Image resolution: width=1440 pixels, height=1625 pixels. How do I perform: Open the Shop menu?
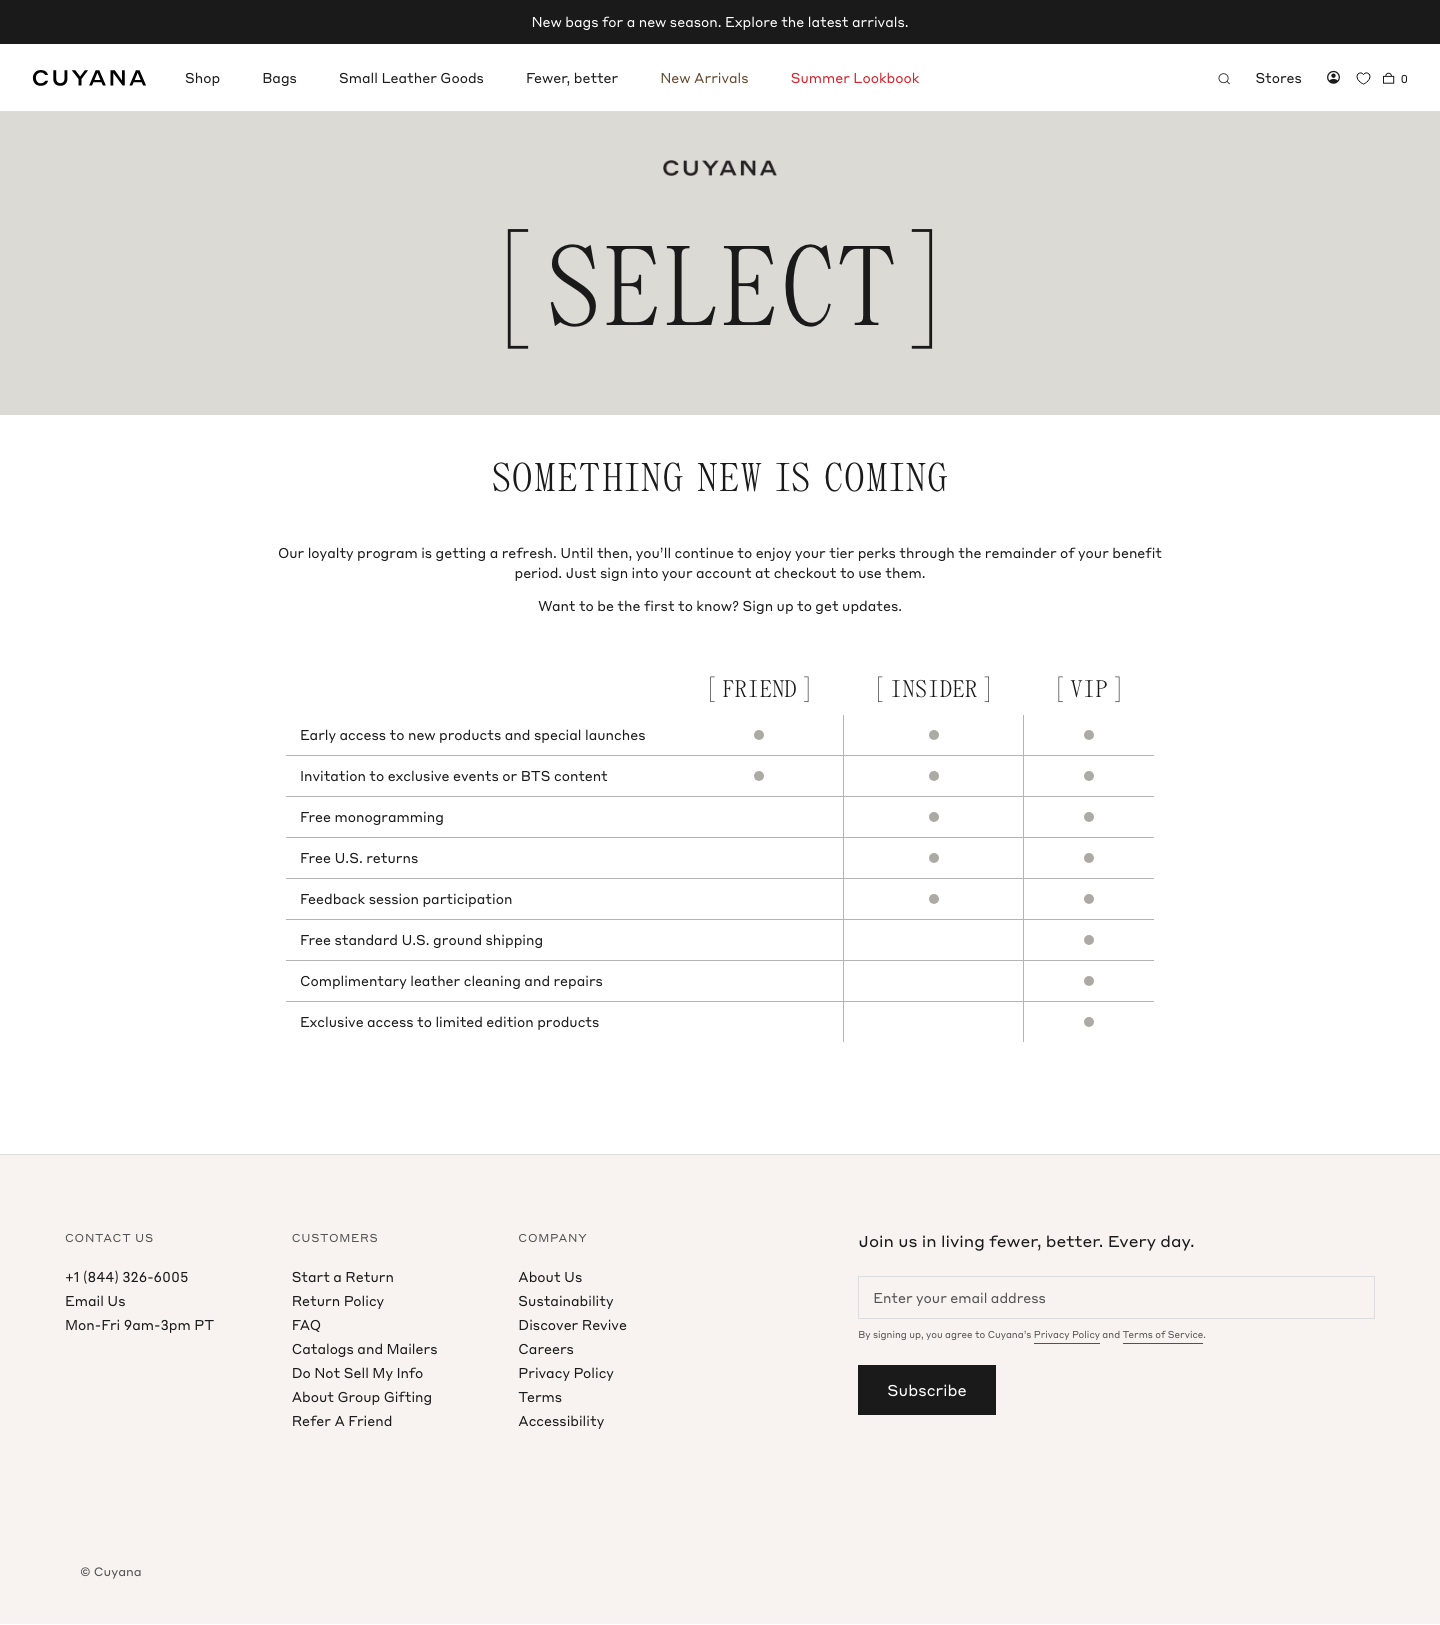(x=202, y=78)
